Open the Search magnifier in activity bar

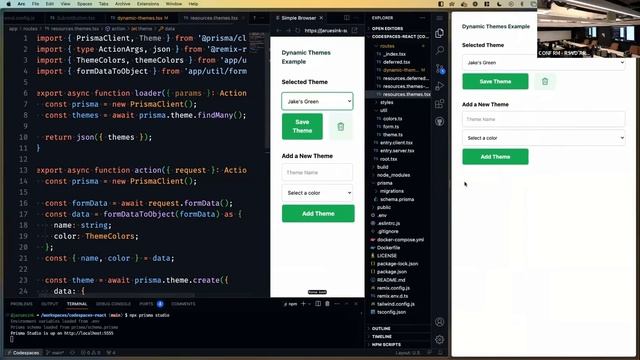click(x=440, y=51)
